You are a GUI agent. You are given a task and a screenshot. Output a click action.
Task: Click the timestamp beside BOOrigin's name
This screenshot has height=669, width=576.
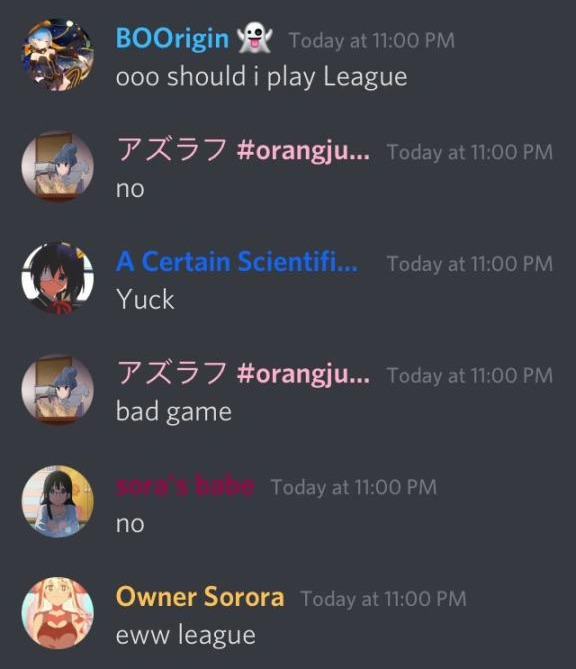(x=372, y=41)
